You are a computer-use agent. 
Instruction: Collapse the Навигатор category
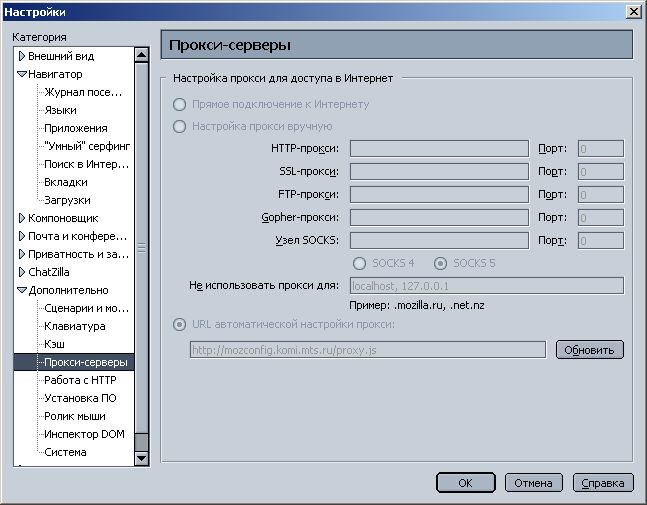21,74
